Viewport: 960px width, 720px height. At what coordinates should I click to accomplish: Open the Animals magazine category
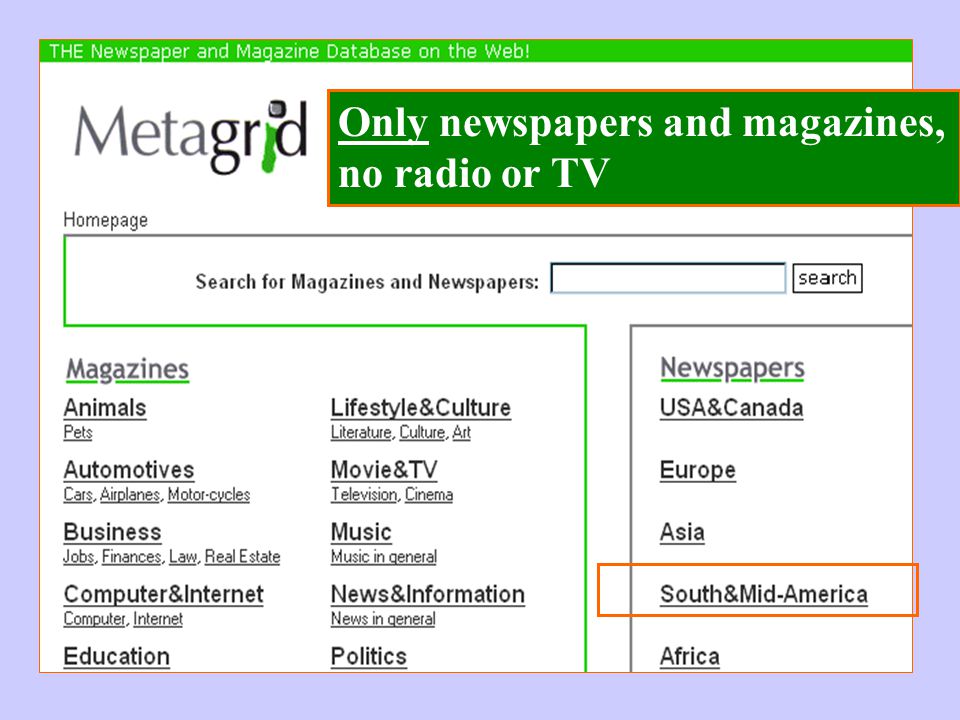pos(105,408)
